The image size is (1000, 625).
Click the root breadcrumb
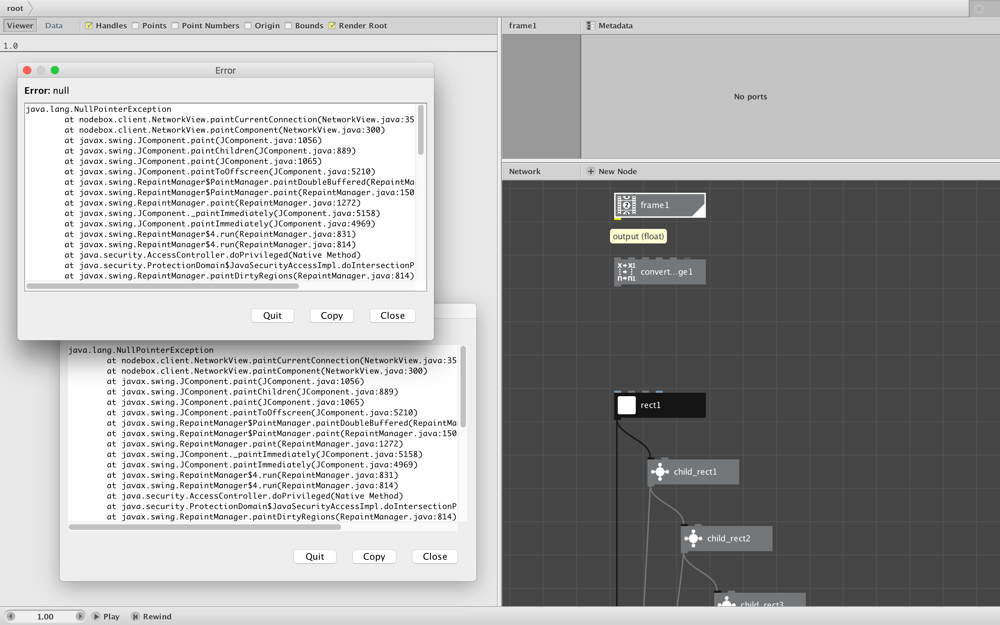coord(15,8)
